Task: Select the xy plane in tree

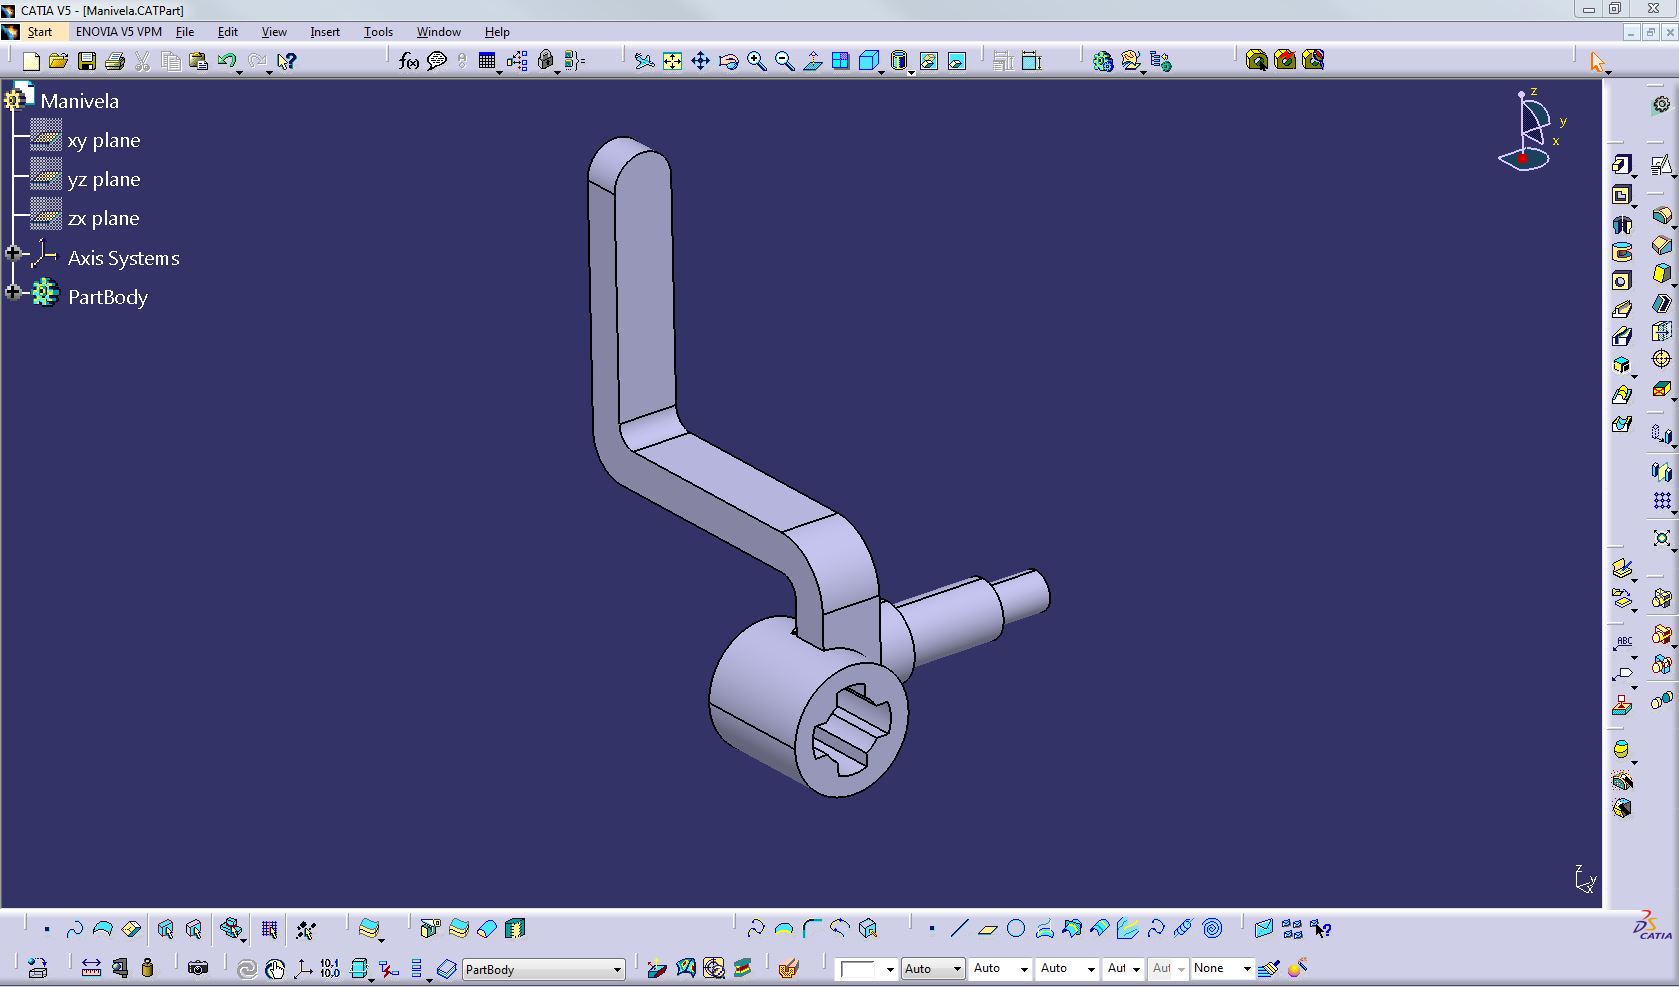Action: 104,141
